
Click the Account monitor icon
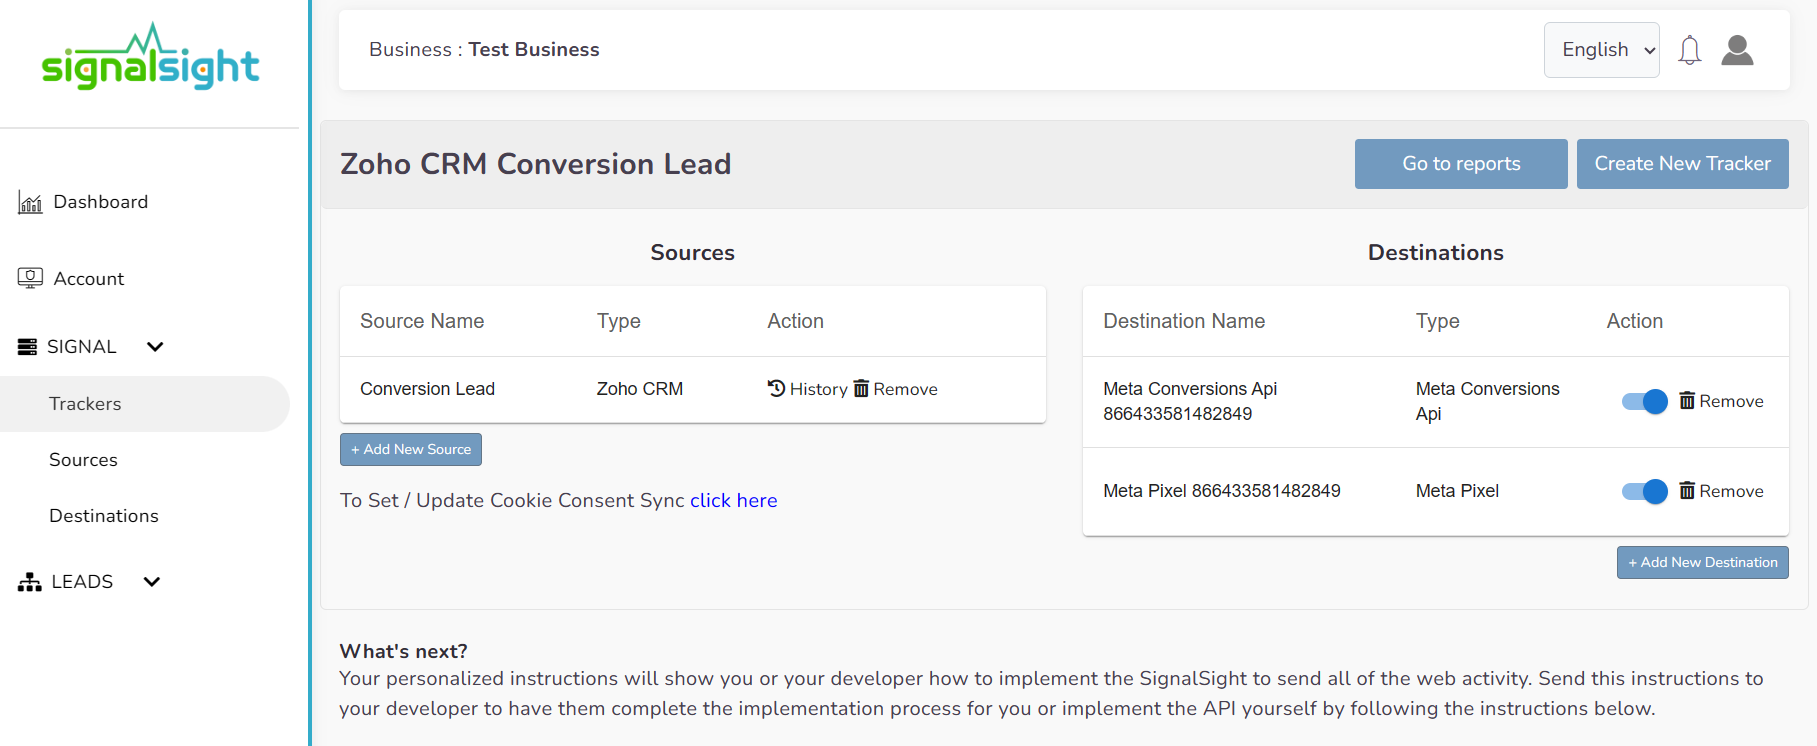[x=30, y=278]
